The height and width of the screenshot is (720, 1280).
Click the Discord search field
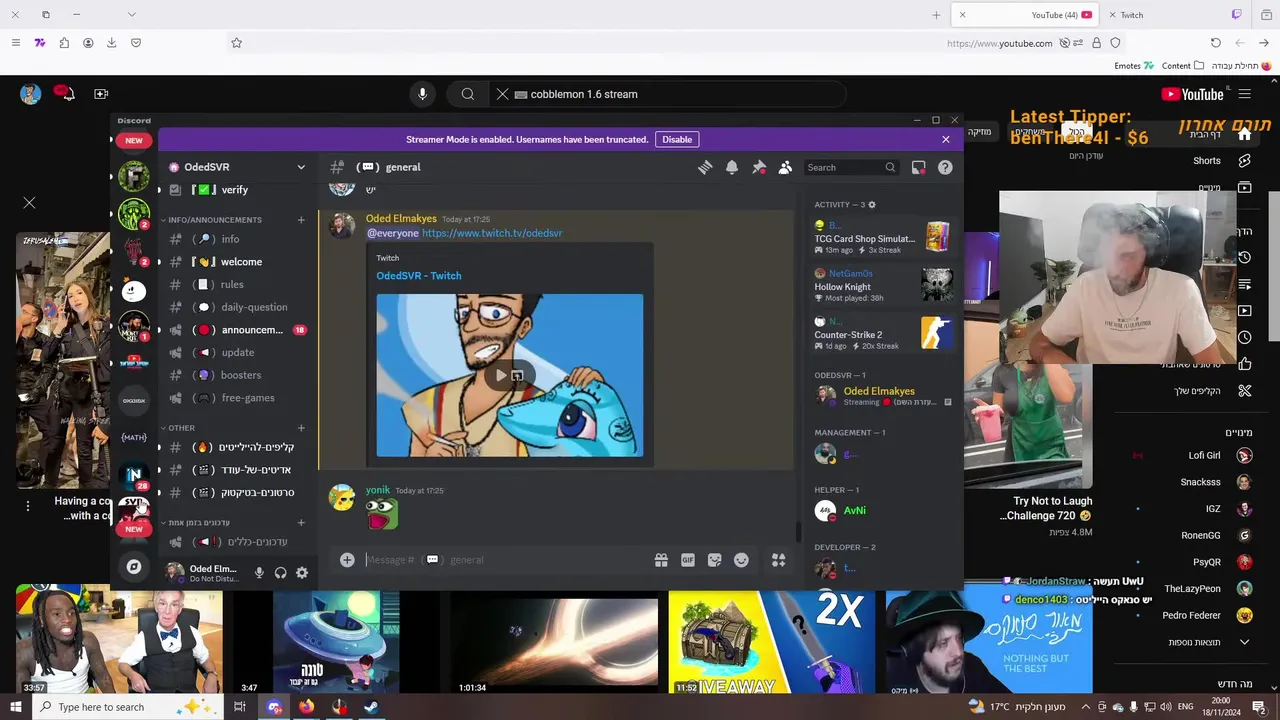pos(852,168)
